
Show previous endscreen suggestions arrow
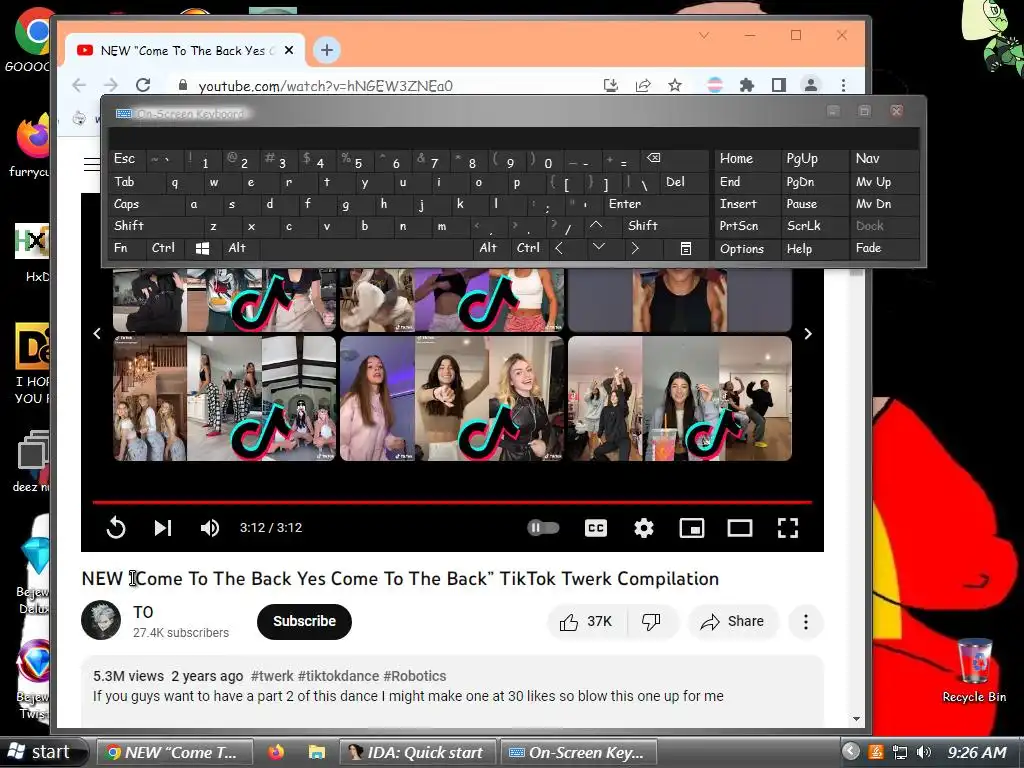tap(97, 334)
